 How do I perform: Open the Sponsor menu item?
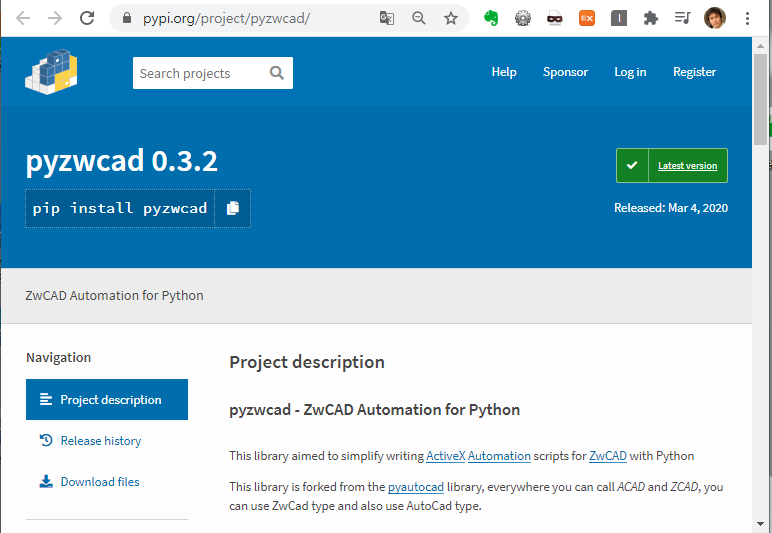(565, 72)
